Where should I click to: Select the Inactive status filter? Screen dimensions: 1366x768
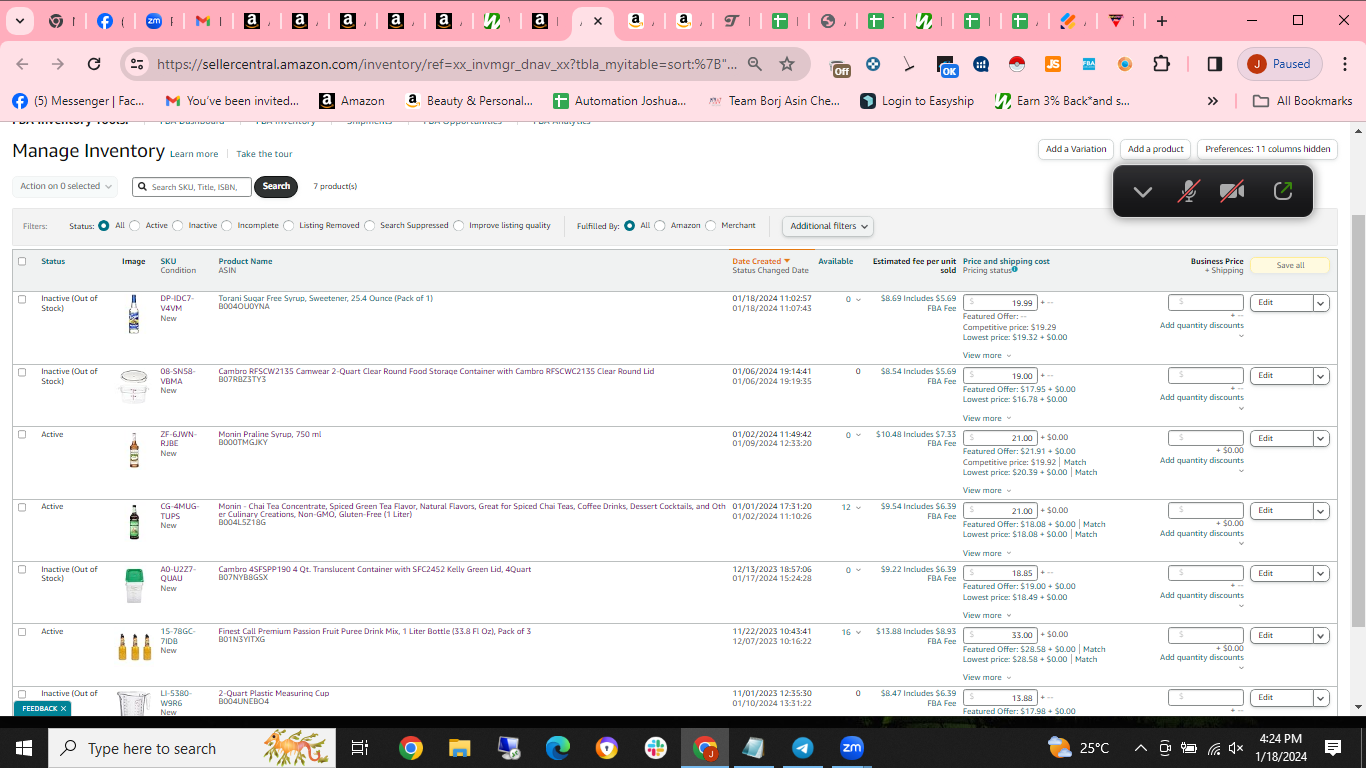(178, 226)
